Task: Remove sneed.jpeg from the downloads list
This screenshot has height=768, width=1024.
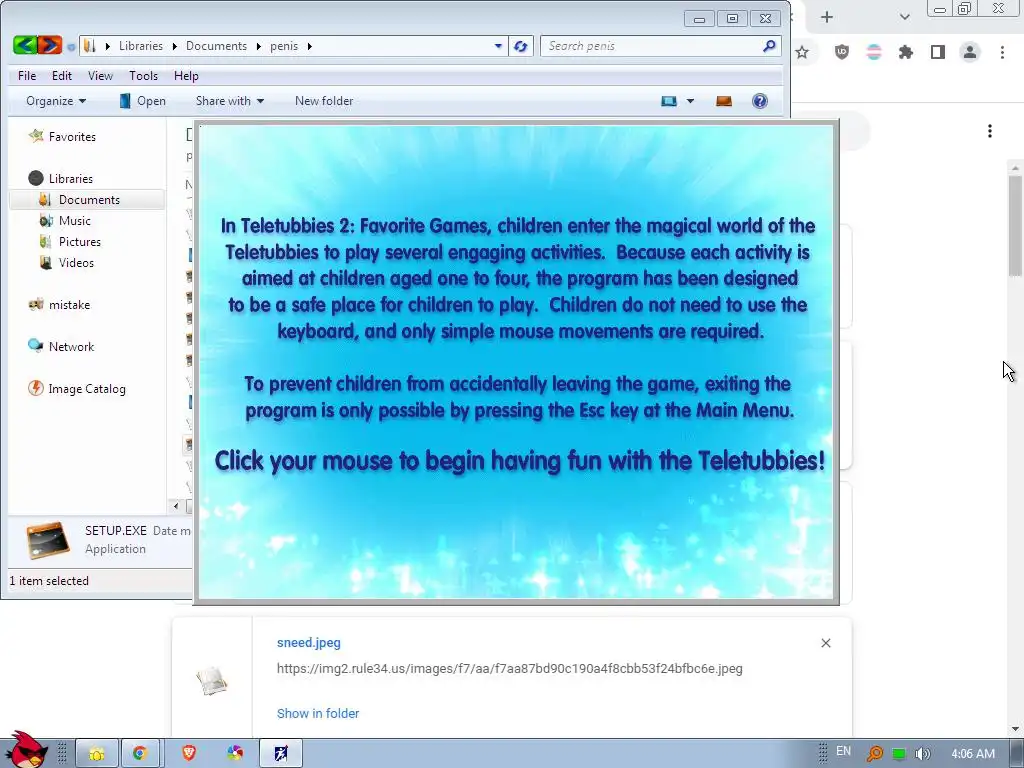Action: 825,643
